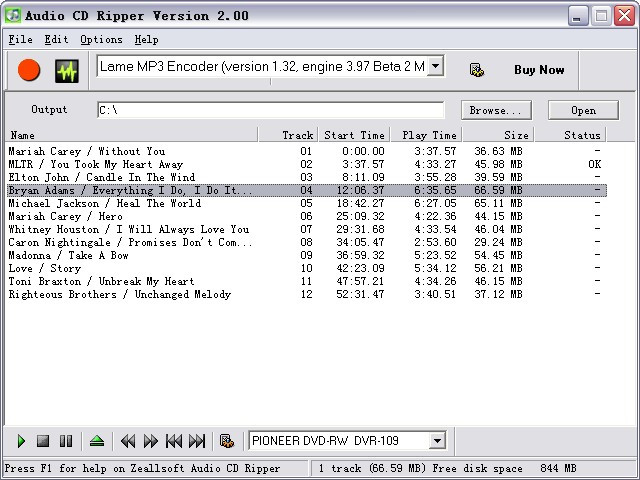Click the Lame MP3 Encoder combo box text
This screenshot has height=480, width=640.
262,66
